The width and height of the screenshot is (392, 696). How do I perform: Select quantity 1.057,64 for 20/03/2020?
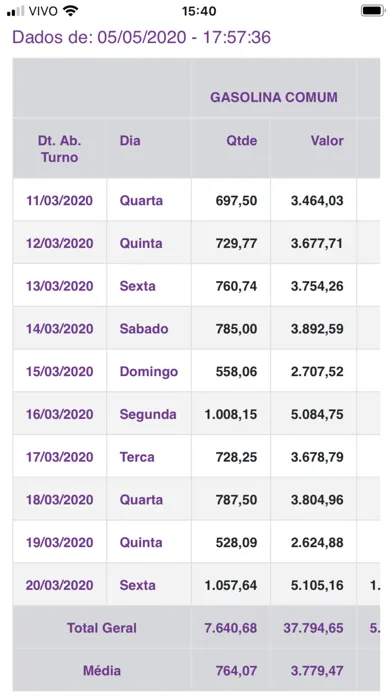click(230, 585)
